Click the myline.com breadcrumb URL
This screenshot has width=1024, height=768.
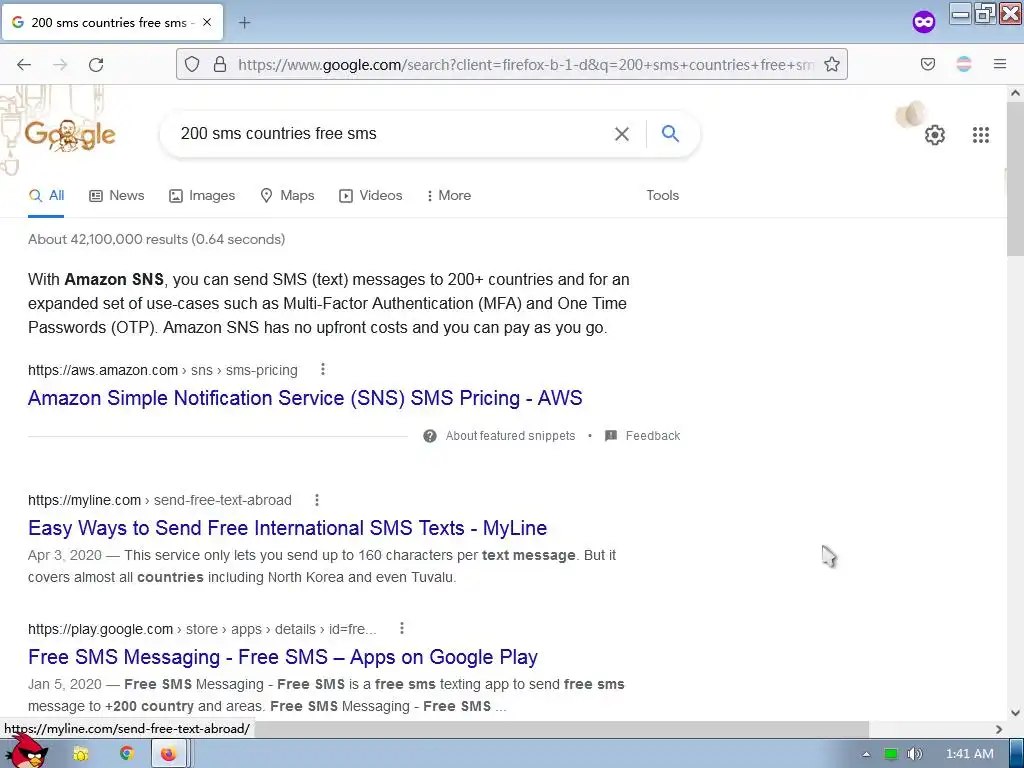point(159,500)
